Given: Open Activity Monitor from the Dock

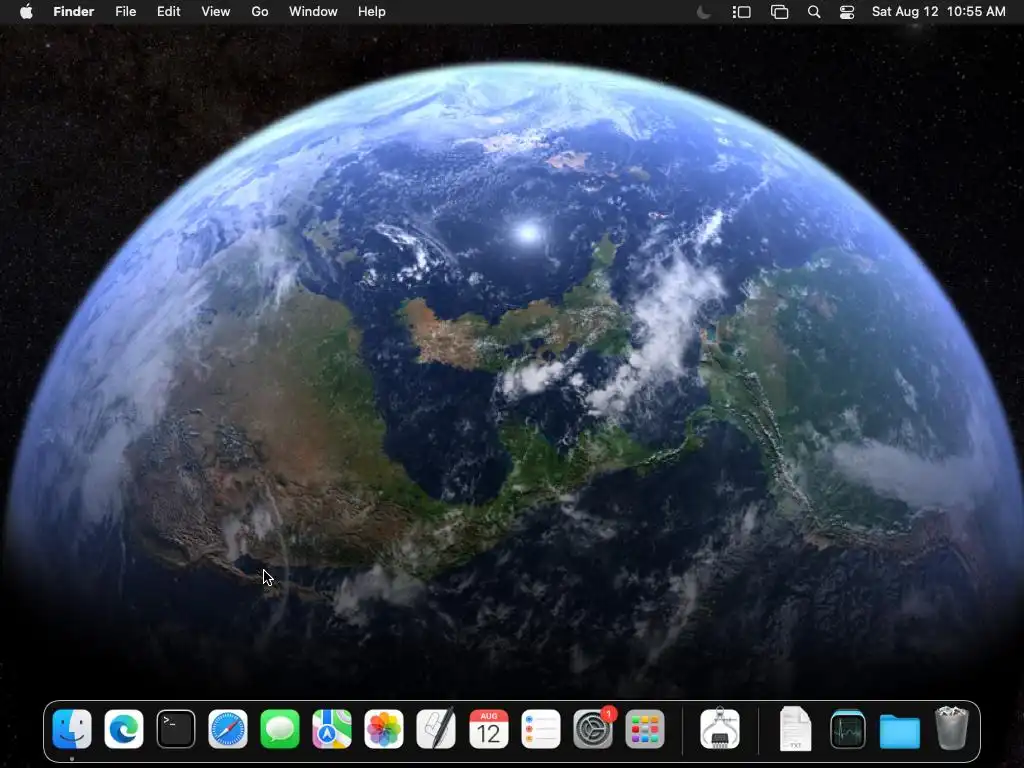Looking at the screenshot, I should [848, 729].
